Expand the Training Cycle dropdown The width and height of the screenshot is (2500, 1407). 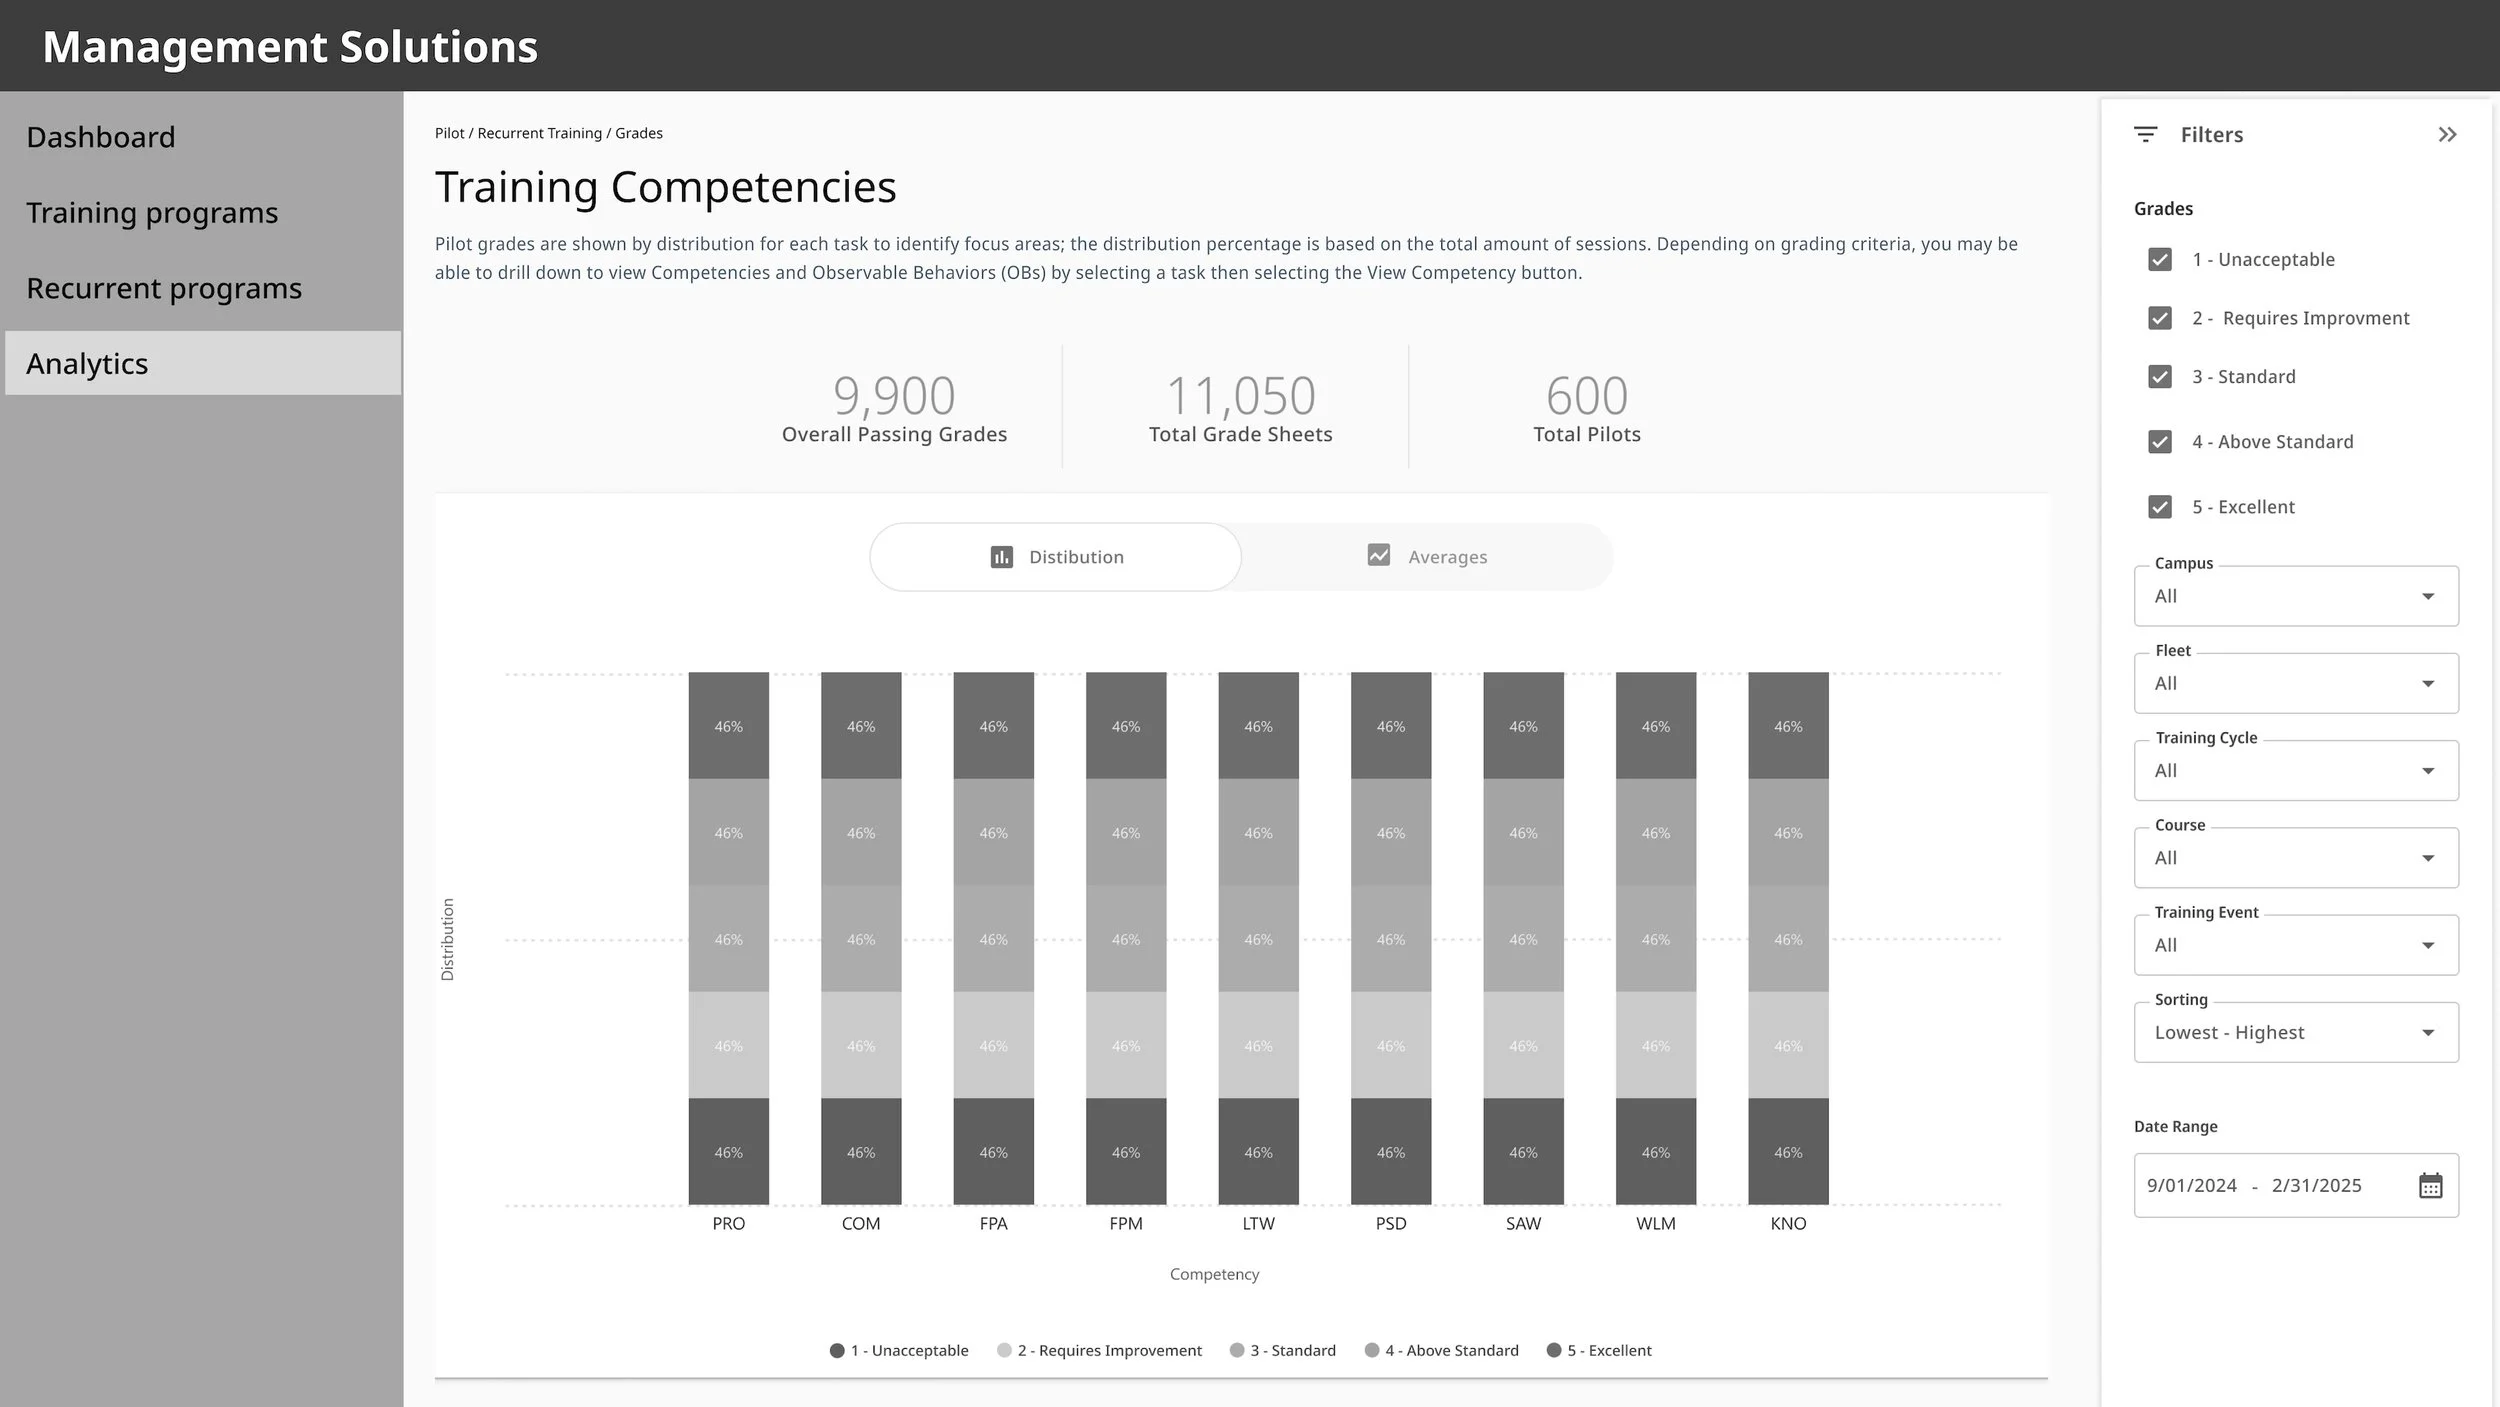2296,770
